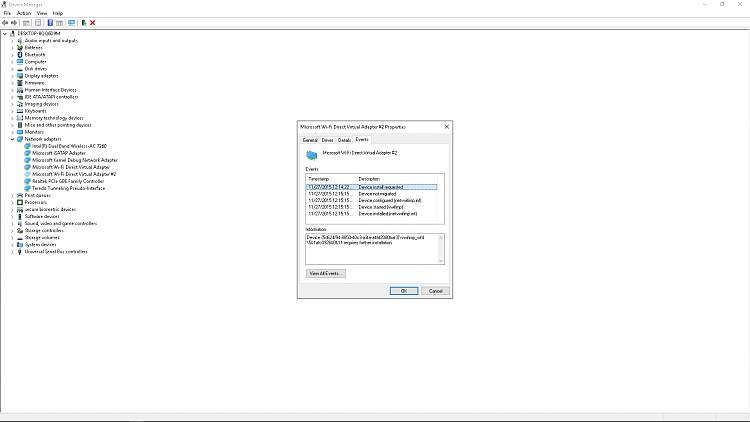Click the Processors category icon

click(20, 202)
